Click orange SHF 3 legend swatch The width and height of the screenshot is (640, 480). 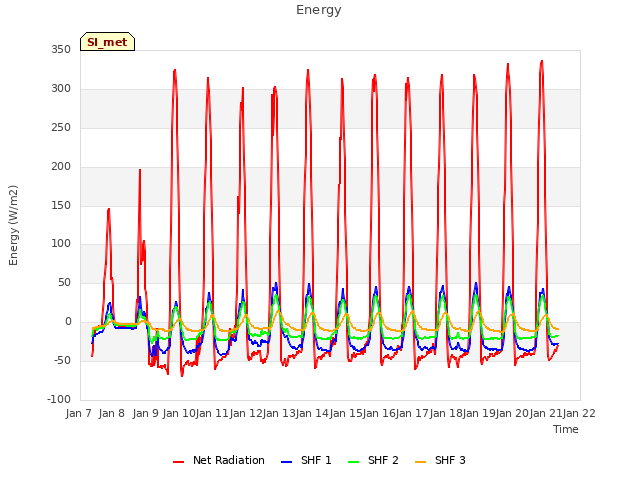click(x=420, y=462)
